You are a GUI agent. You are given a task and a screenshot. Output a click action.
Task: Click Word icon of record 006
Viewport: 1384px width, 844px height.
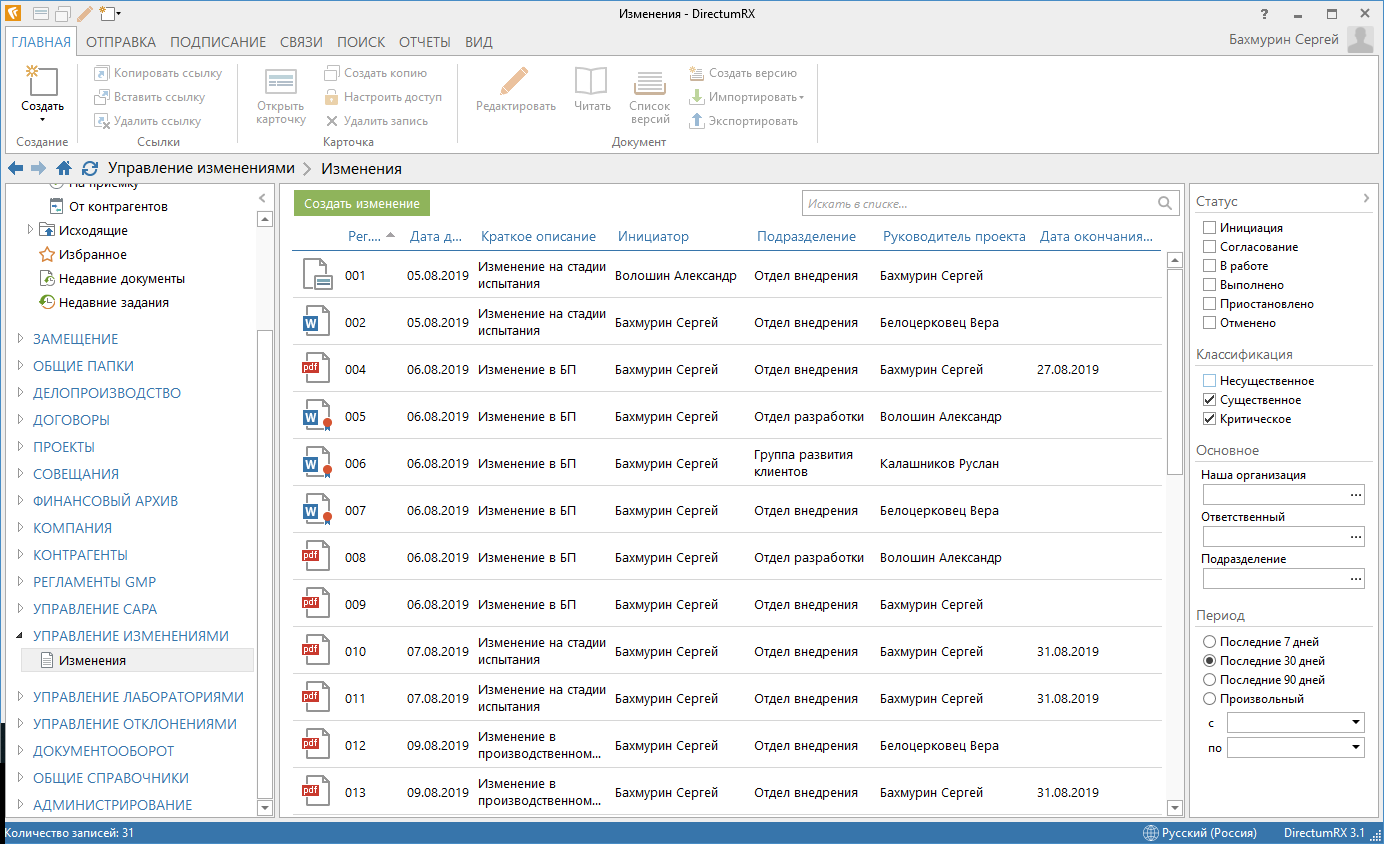coord(316,463)
